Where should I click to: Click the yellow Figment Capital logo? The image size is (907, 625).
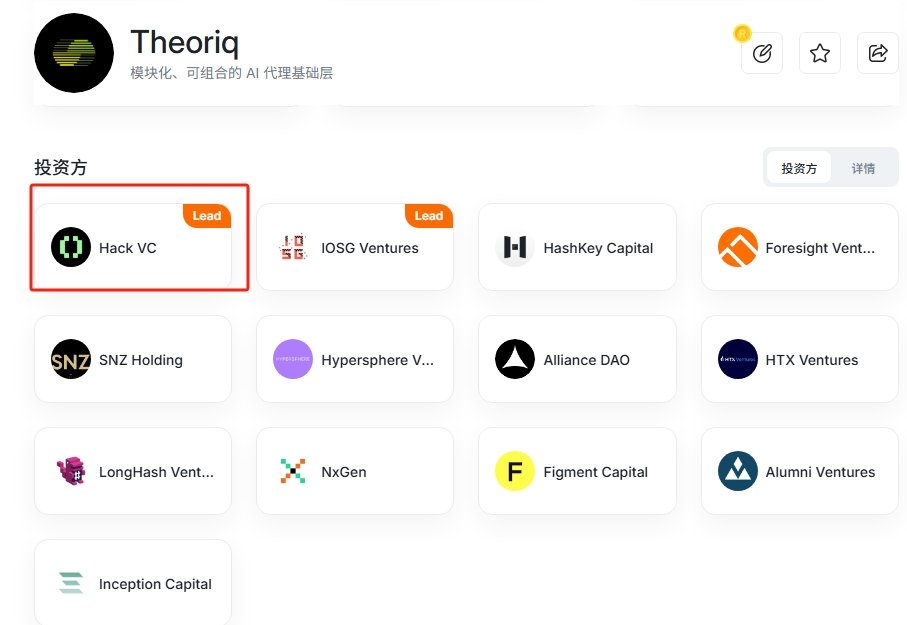[515, 471]
